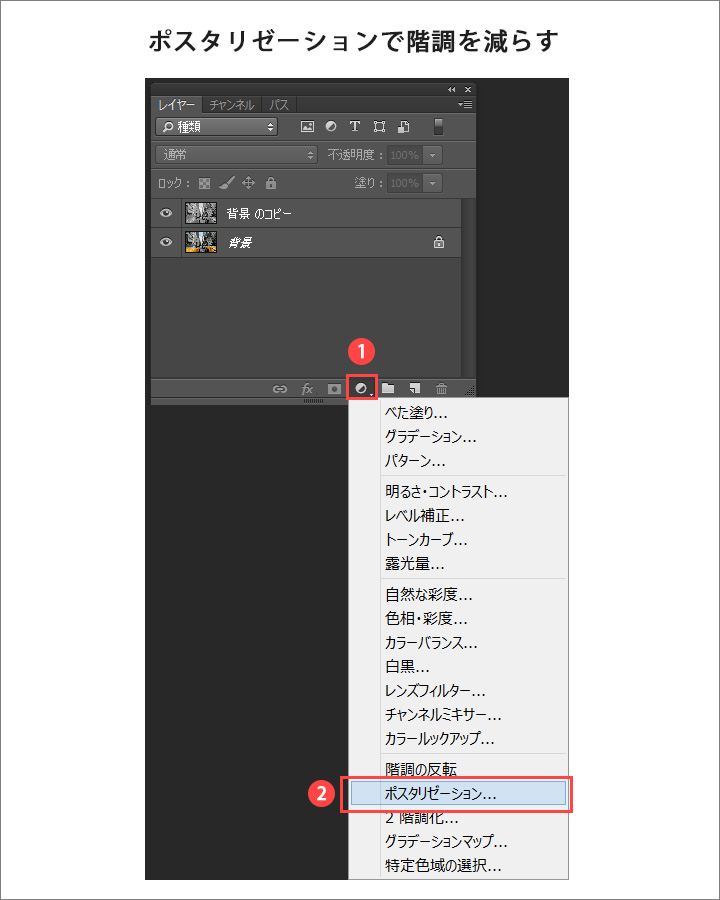Create a new group folder icon

[388, 388]
